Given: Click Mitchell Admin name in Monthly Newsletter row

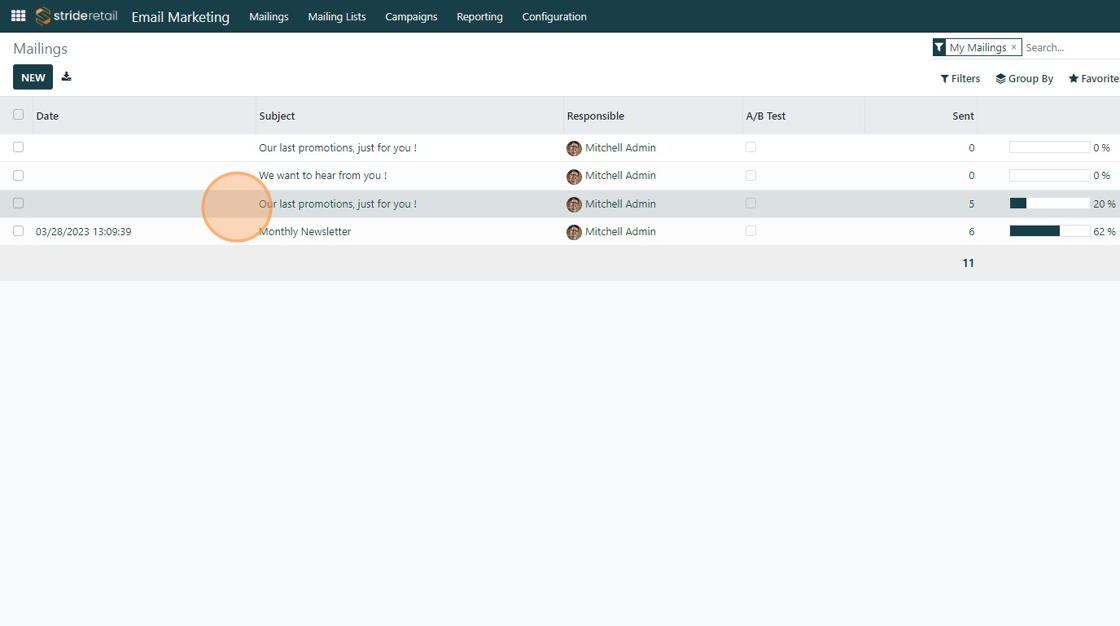Looking at the screenshot, I should pos(620,232).
